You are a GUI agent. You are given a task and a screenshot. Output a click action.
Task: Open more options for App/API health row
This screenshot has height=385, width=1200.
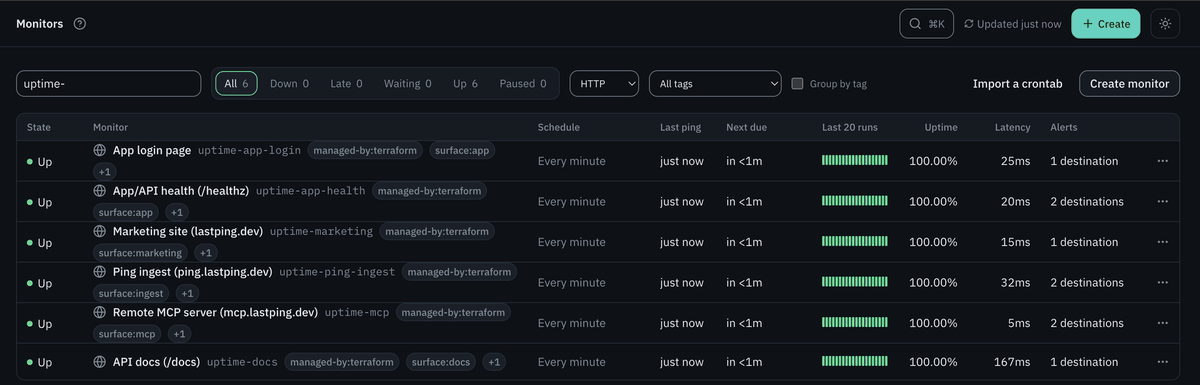tap(1162, 201)
